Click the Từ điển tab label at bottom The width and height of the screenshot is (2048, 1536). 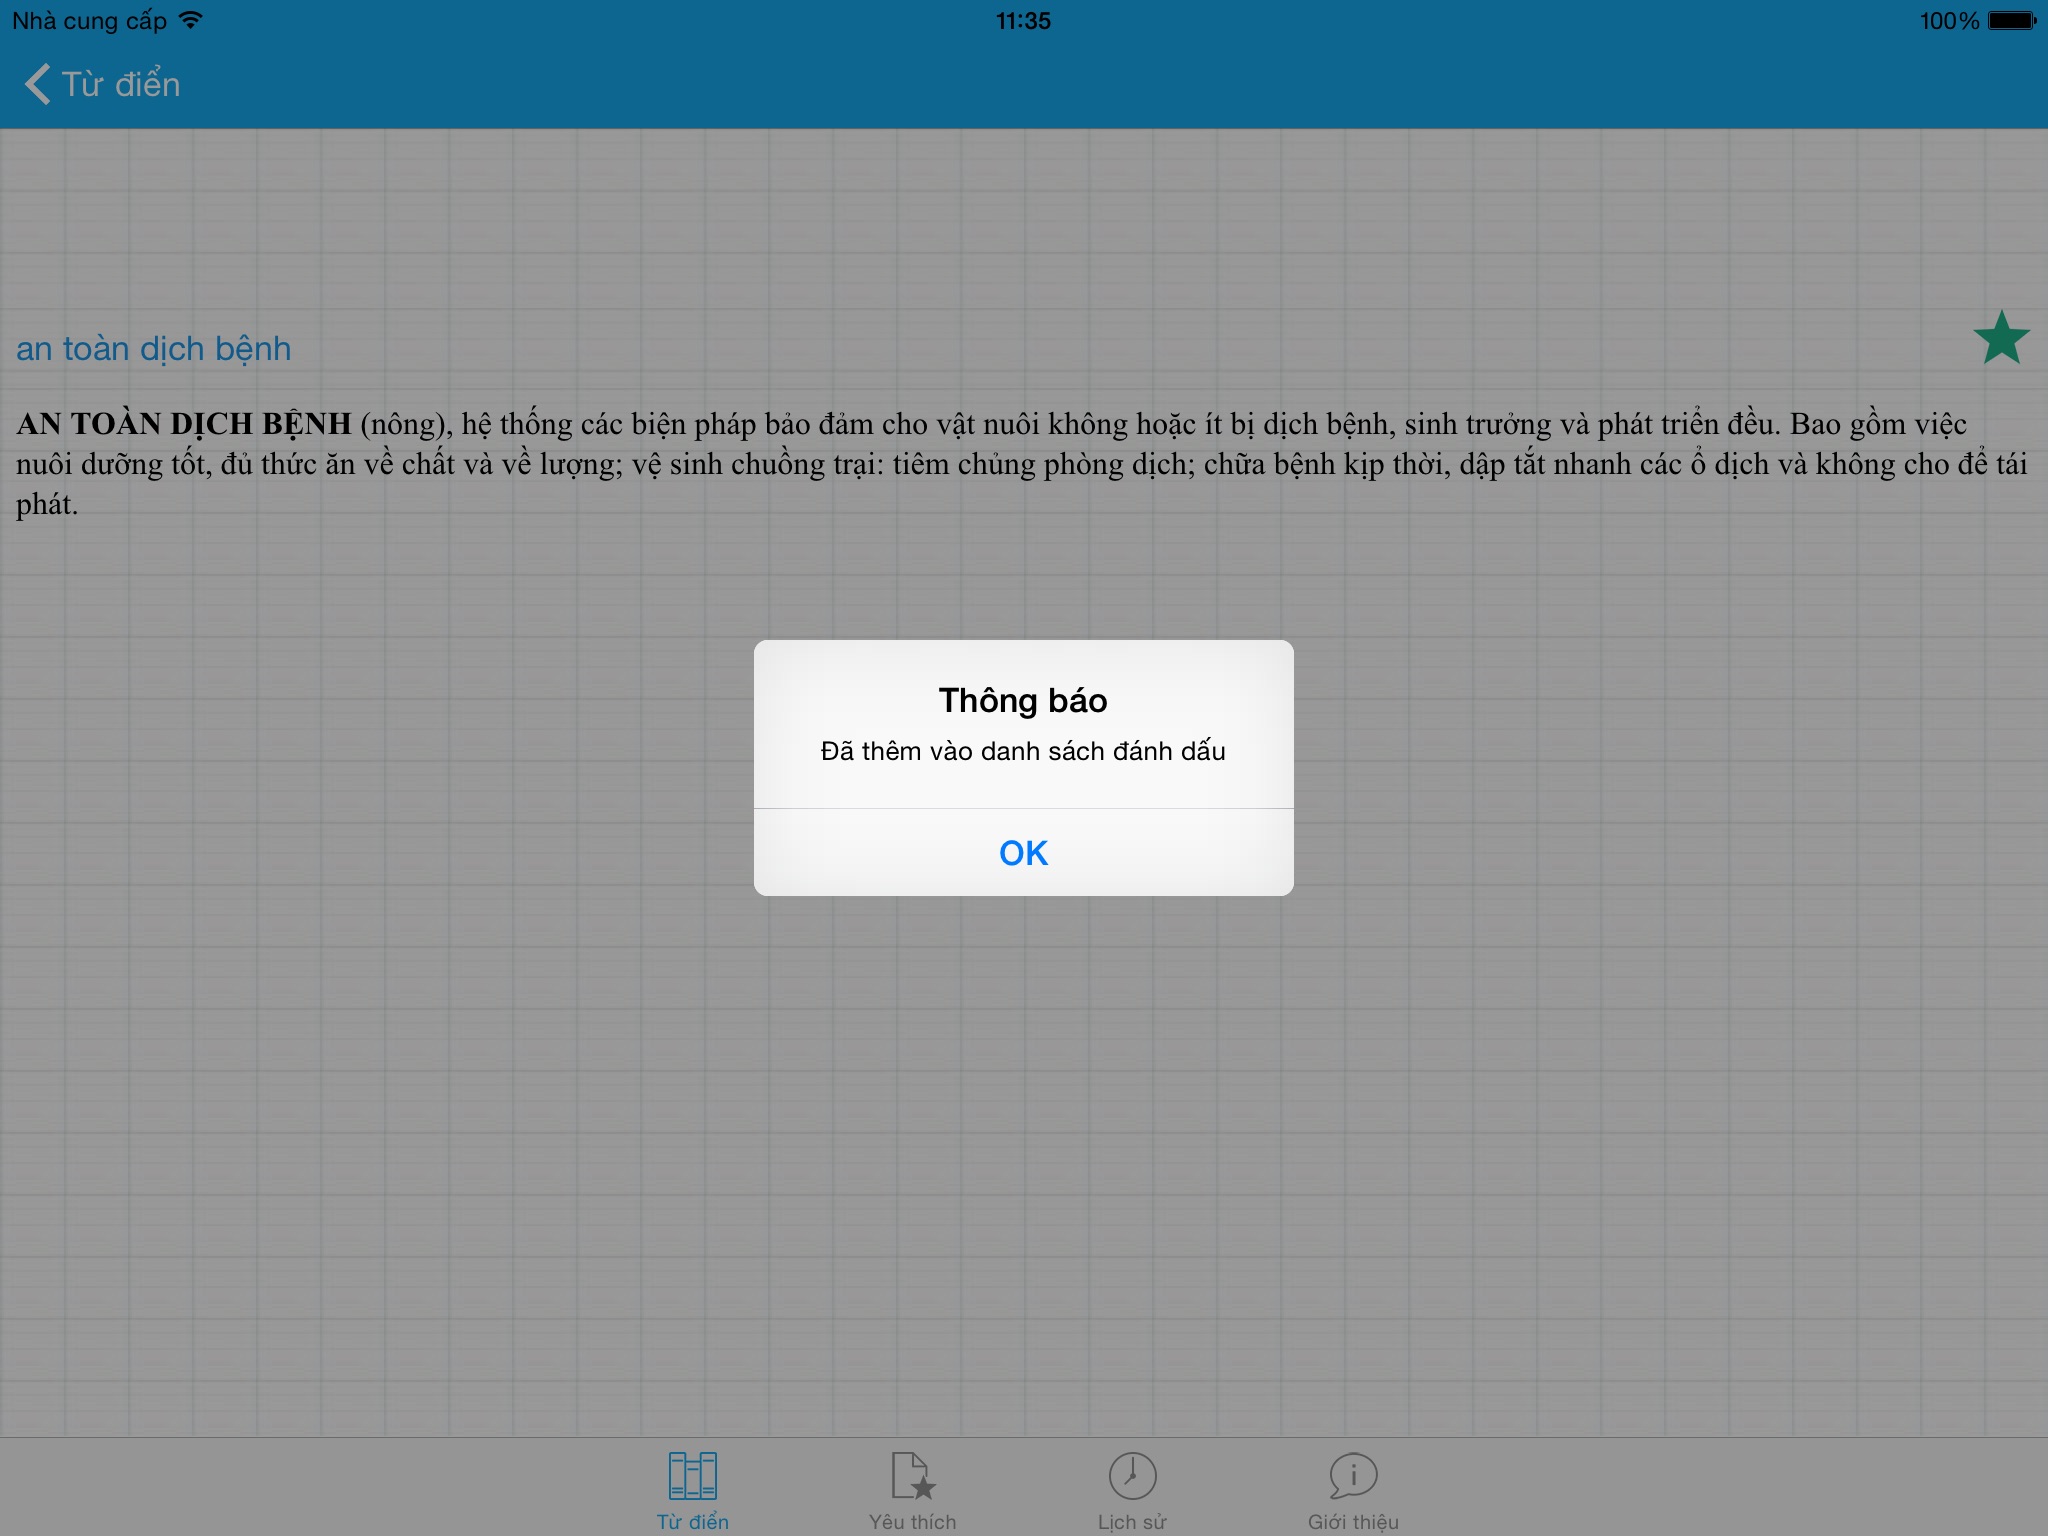692,1521
